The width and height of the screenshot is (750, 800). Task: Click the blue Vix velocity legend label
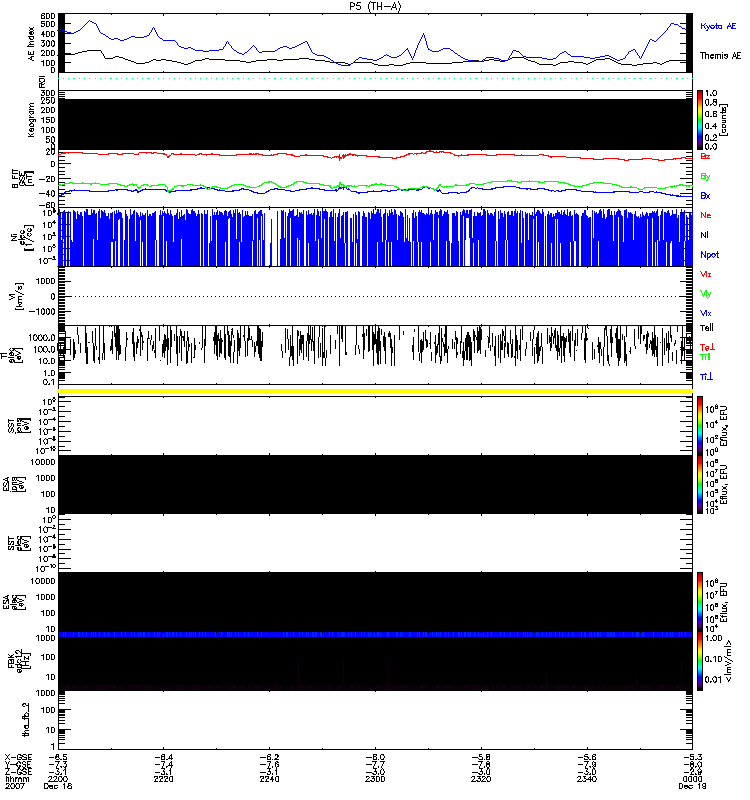[x=706, y=313]
